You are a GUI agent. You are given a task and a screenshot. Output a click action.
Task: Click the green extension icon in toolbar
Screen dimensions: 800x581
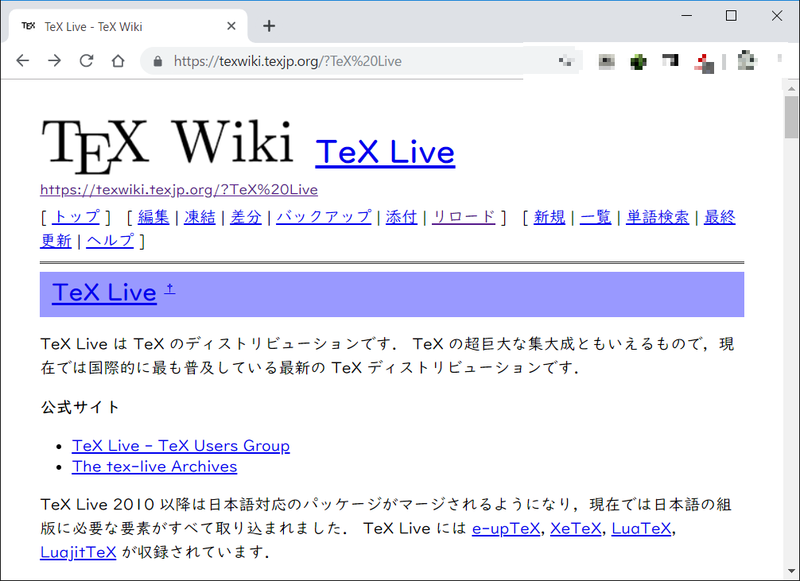(x=638, y=62)
